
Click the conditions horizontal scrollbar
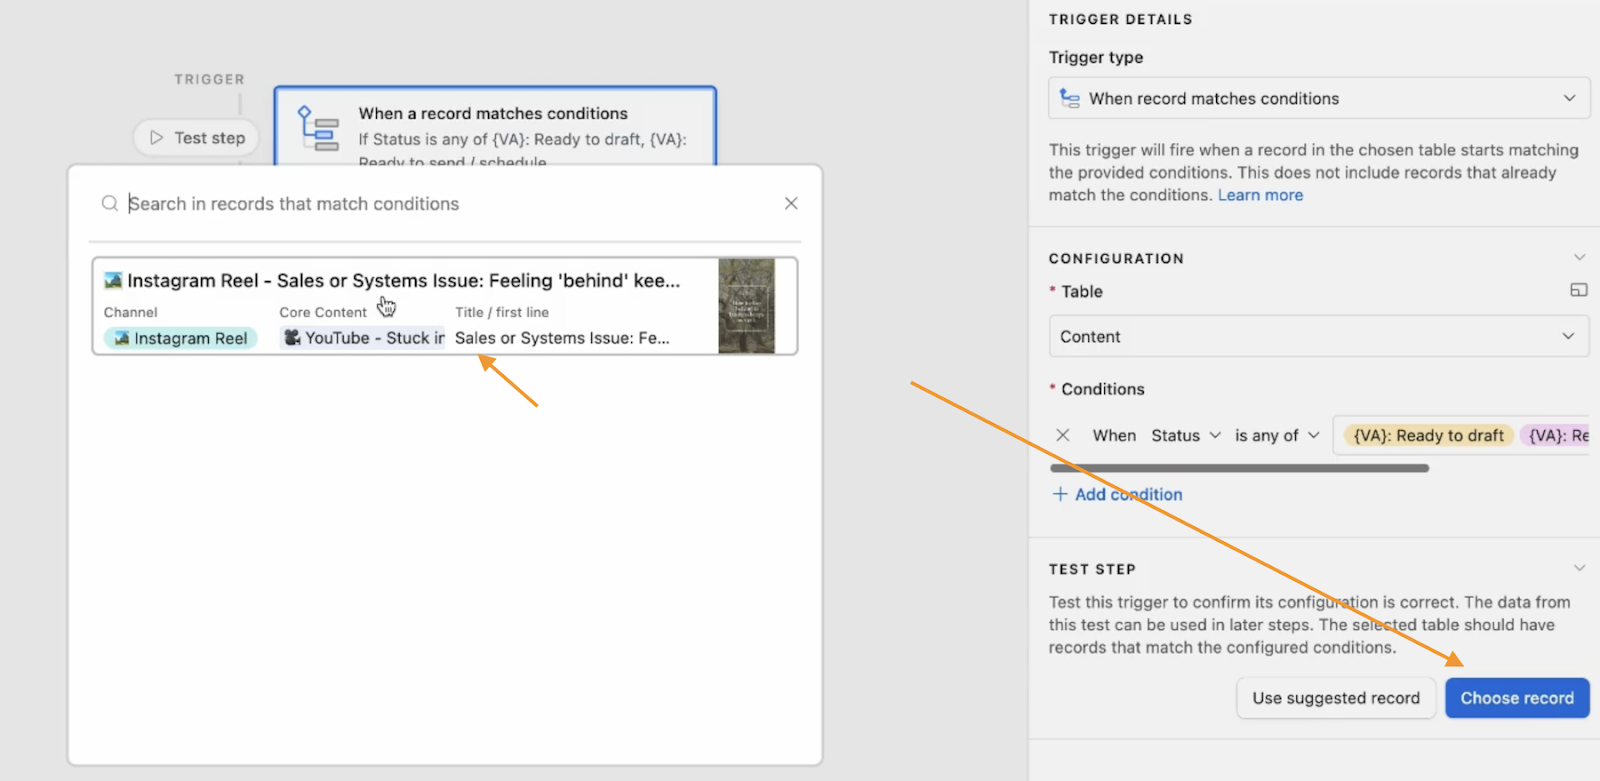[1239, 468]
